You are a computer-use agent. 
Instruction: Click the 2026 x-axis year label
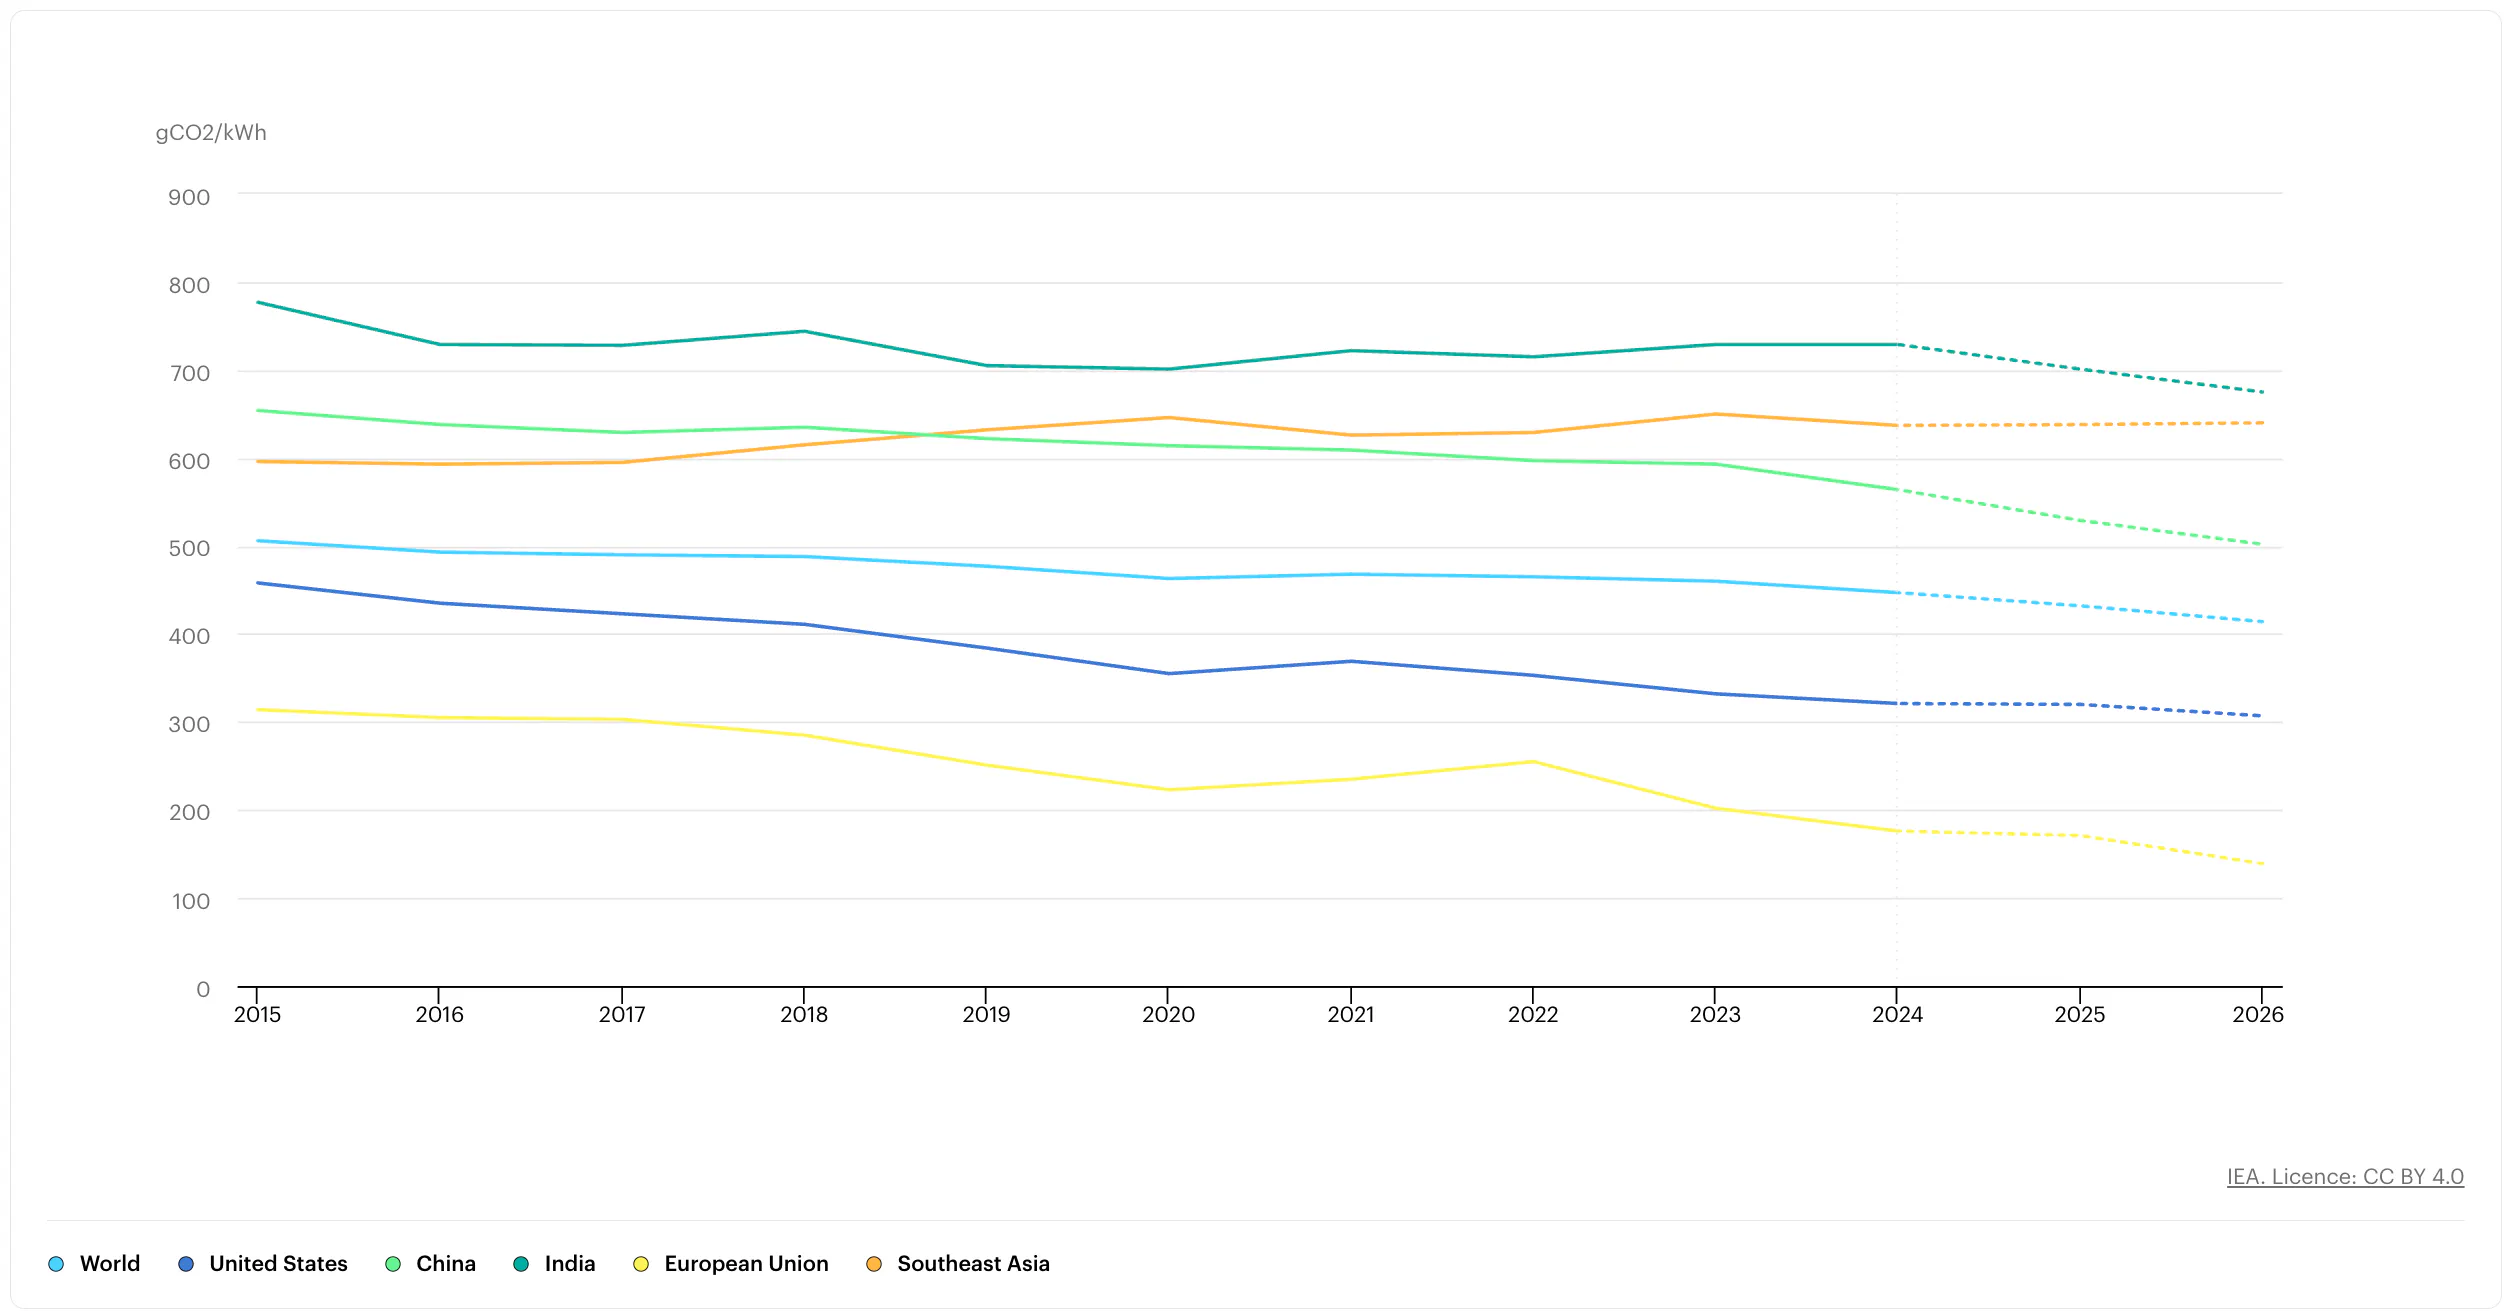(x=2257, y=1015)
